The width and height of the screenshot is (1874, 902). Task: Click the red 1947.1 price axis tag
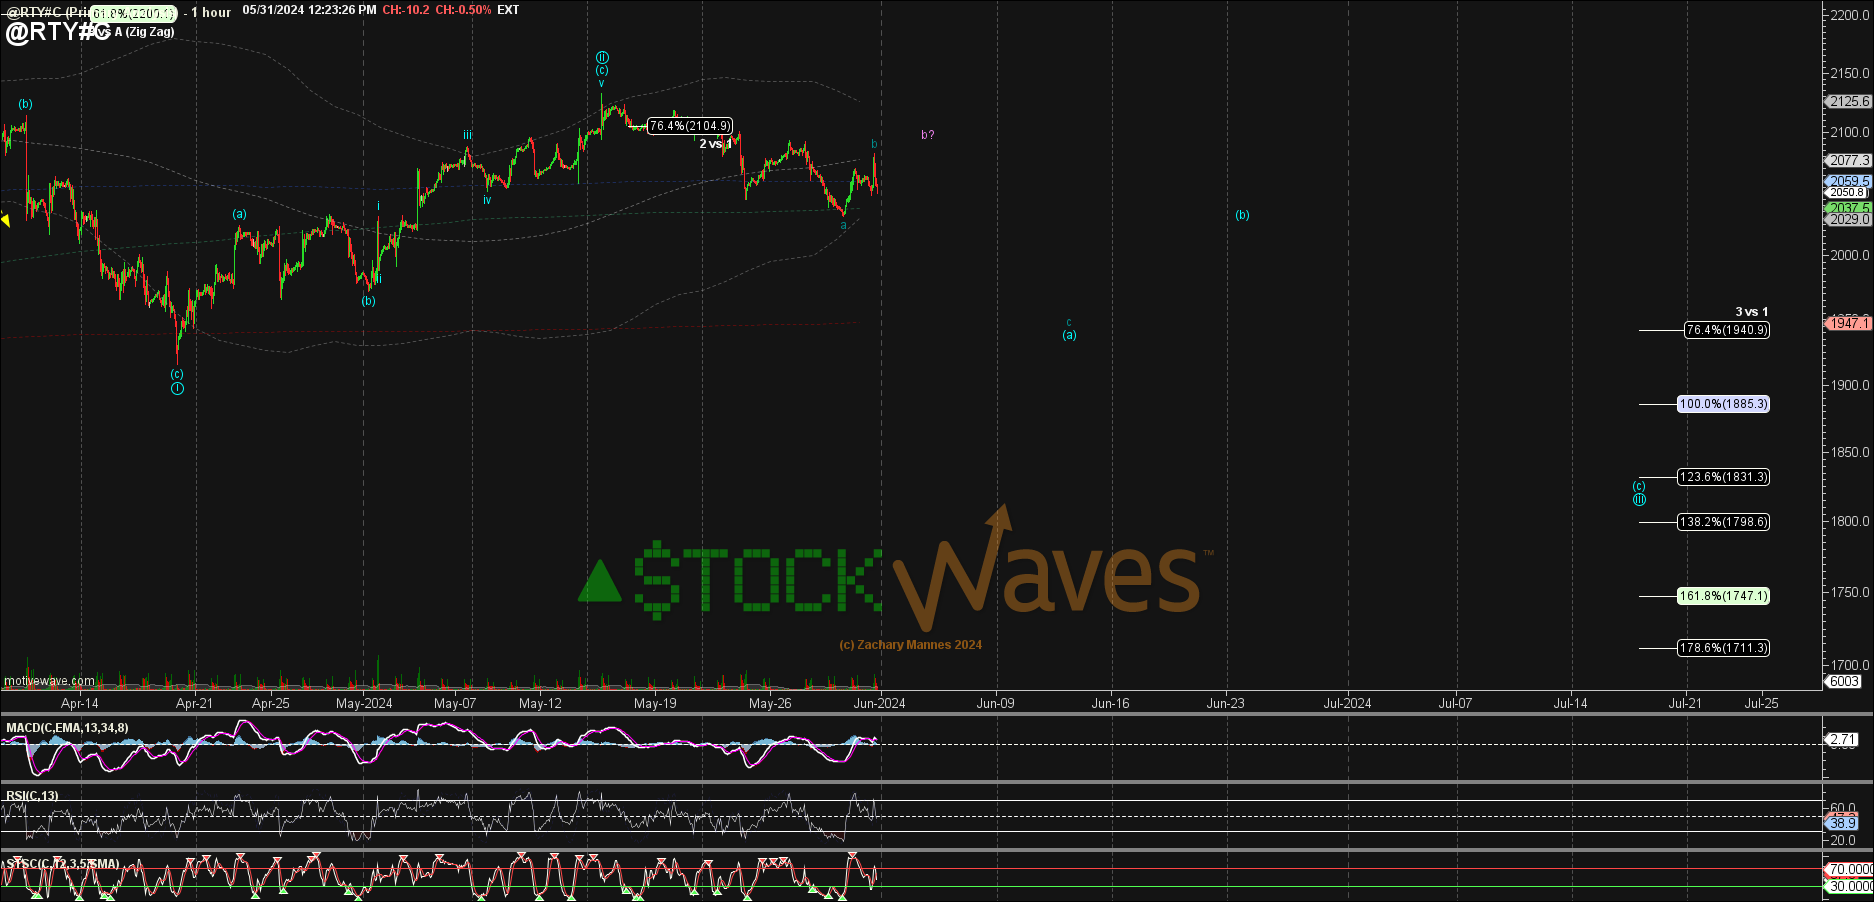point(1849,323)
